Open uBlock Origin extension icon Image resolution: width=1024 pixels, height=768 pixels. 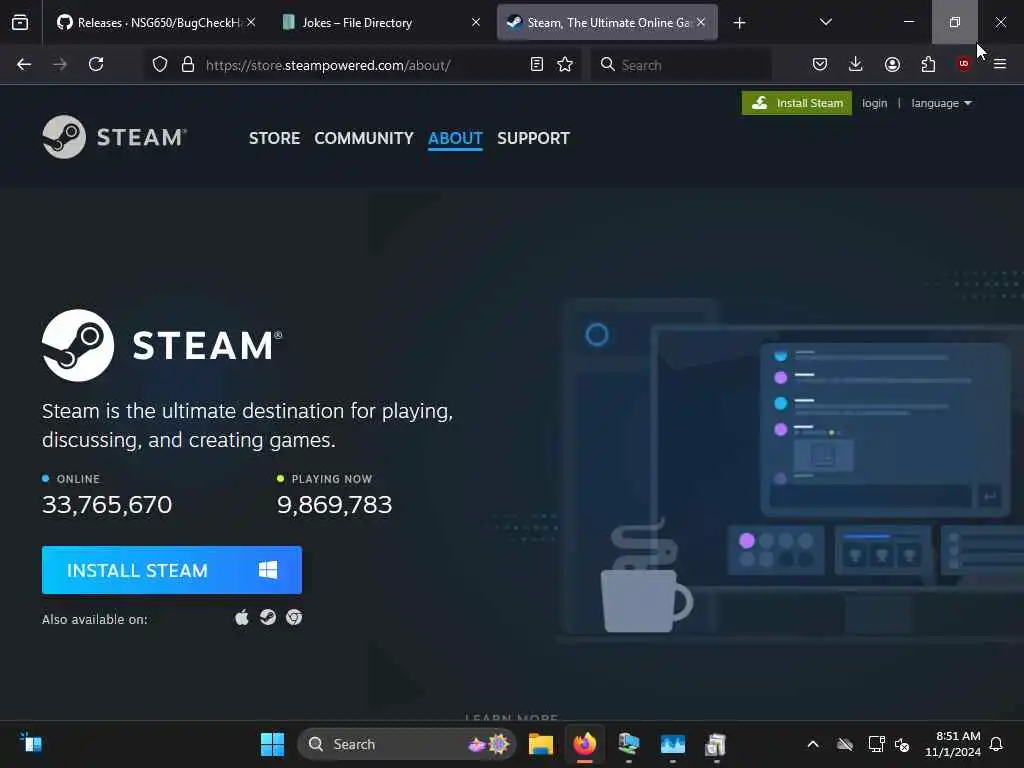(x=964, y=65)
